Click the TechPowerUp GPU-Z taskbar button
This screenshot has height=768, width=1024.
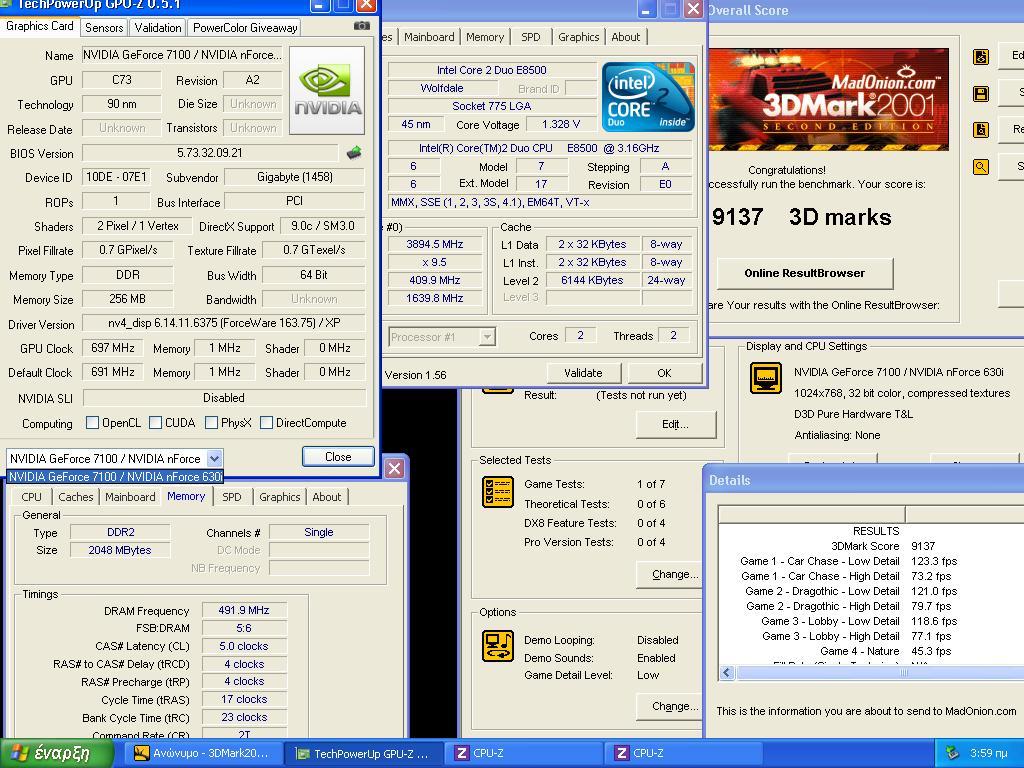pos(366,753)
